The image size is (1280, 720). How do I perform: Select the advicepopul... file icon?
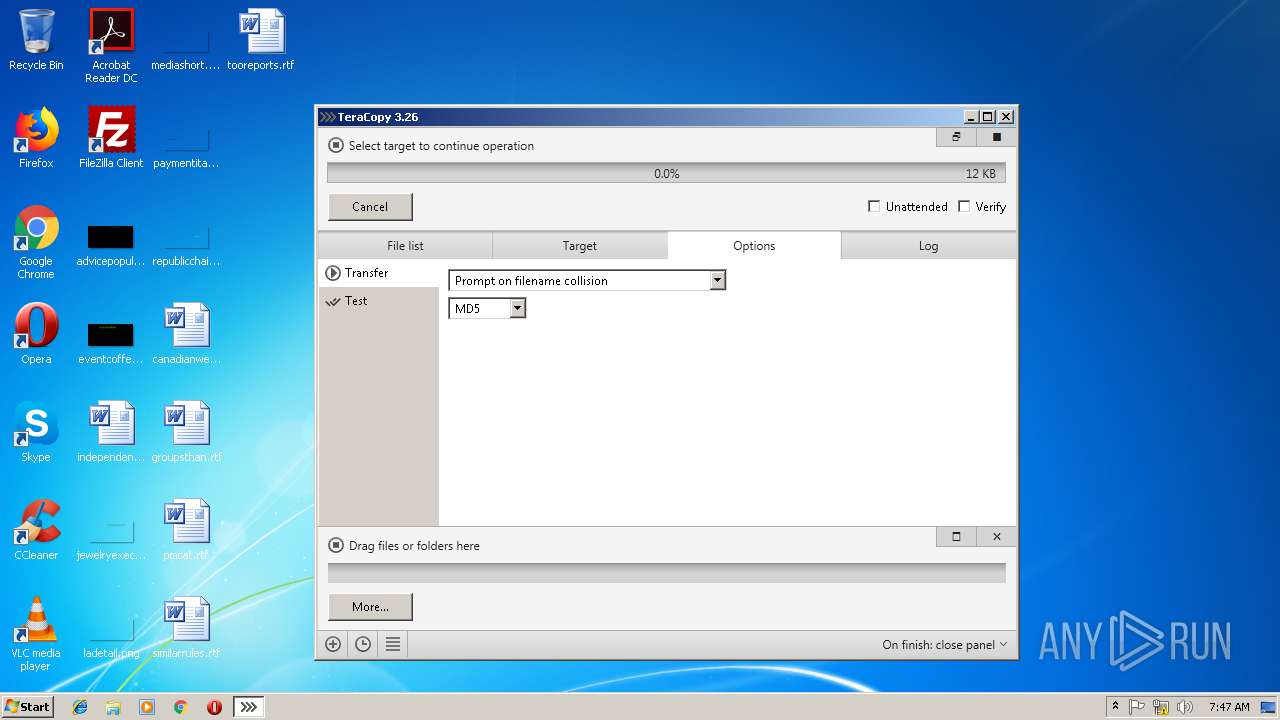[x=111, y=245]
